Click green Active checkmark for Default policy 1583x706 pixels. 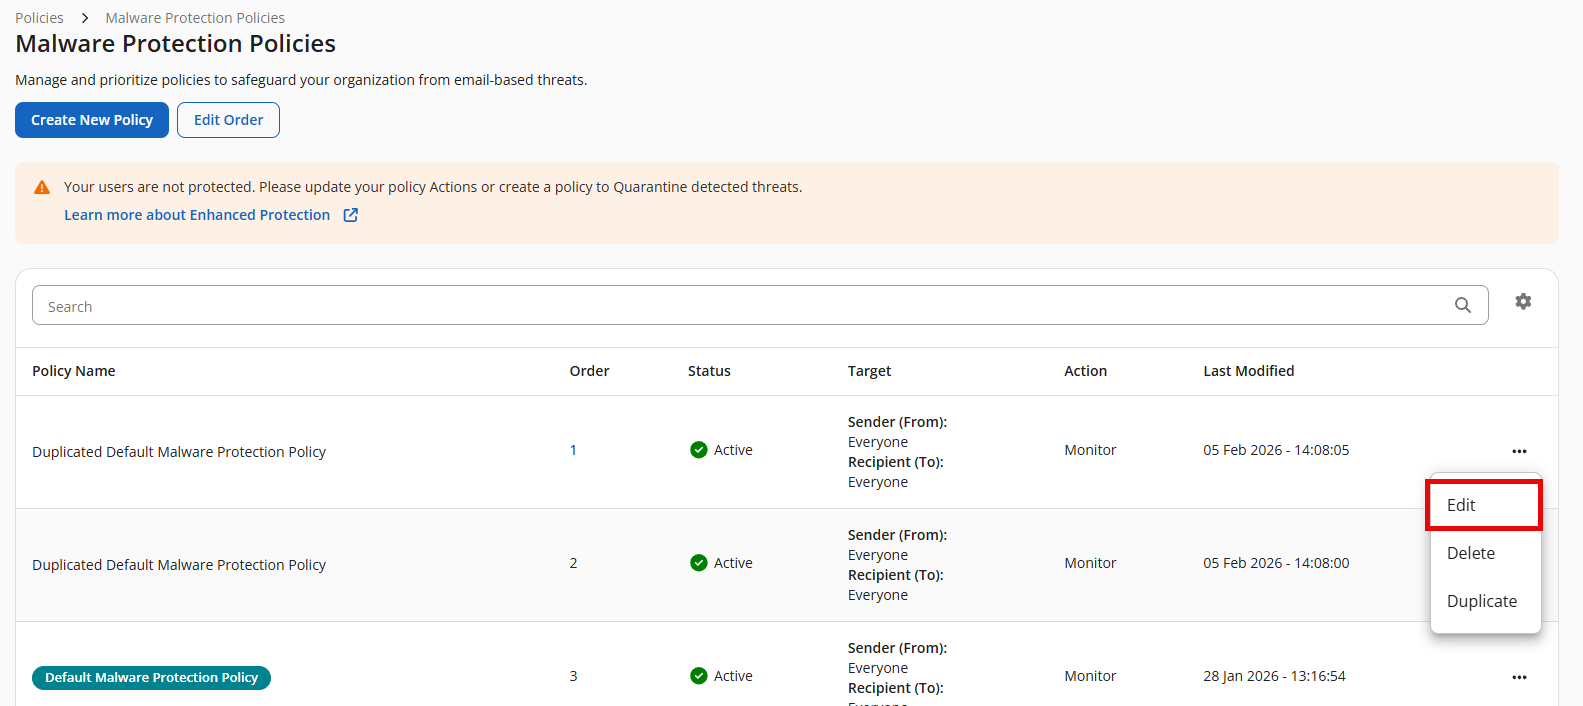(699, 676)
